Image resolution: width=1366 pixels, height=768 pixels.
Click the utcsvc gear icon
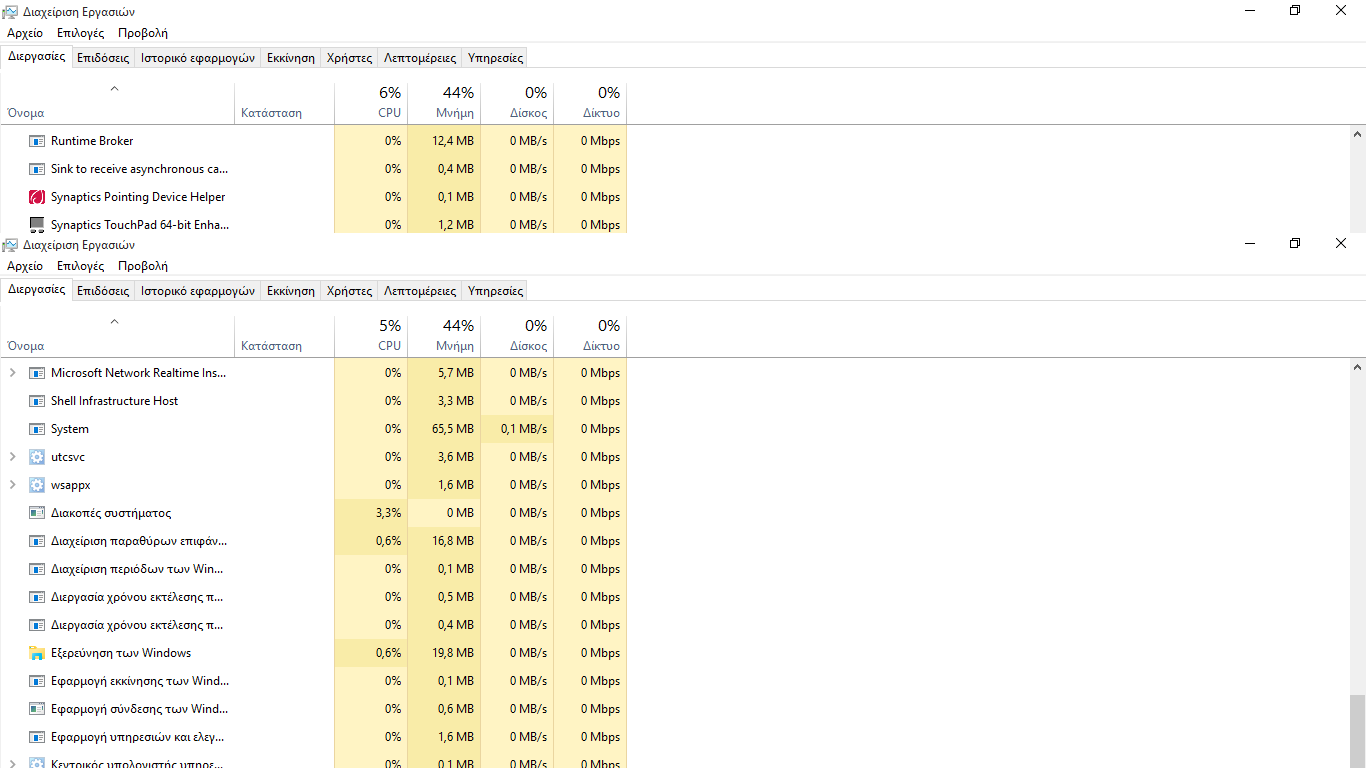37,457
